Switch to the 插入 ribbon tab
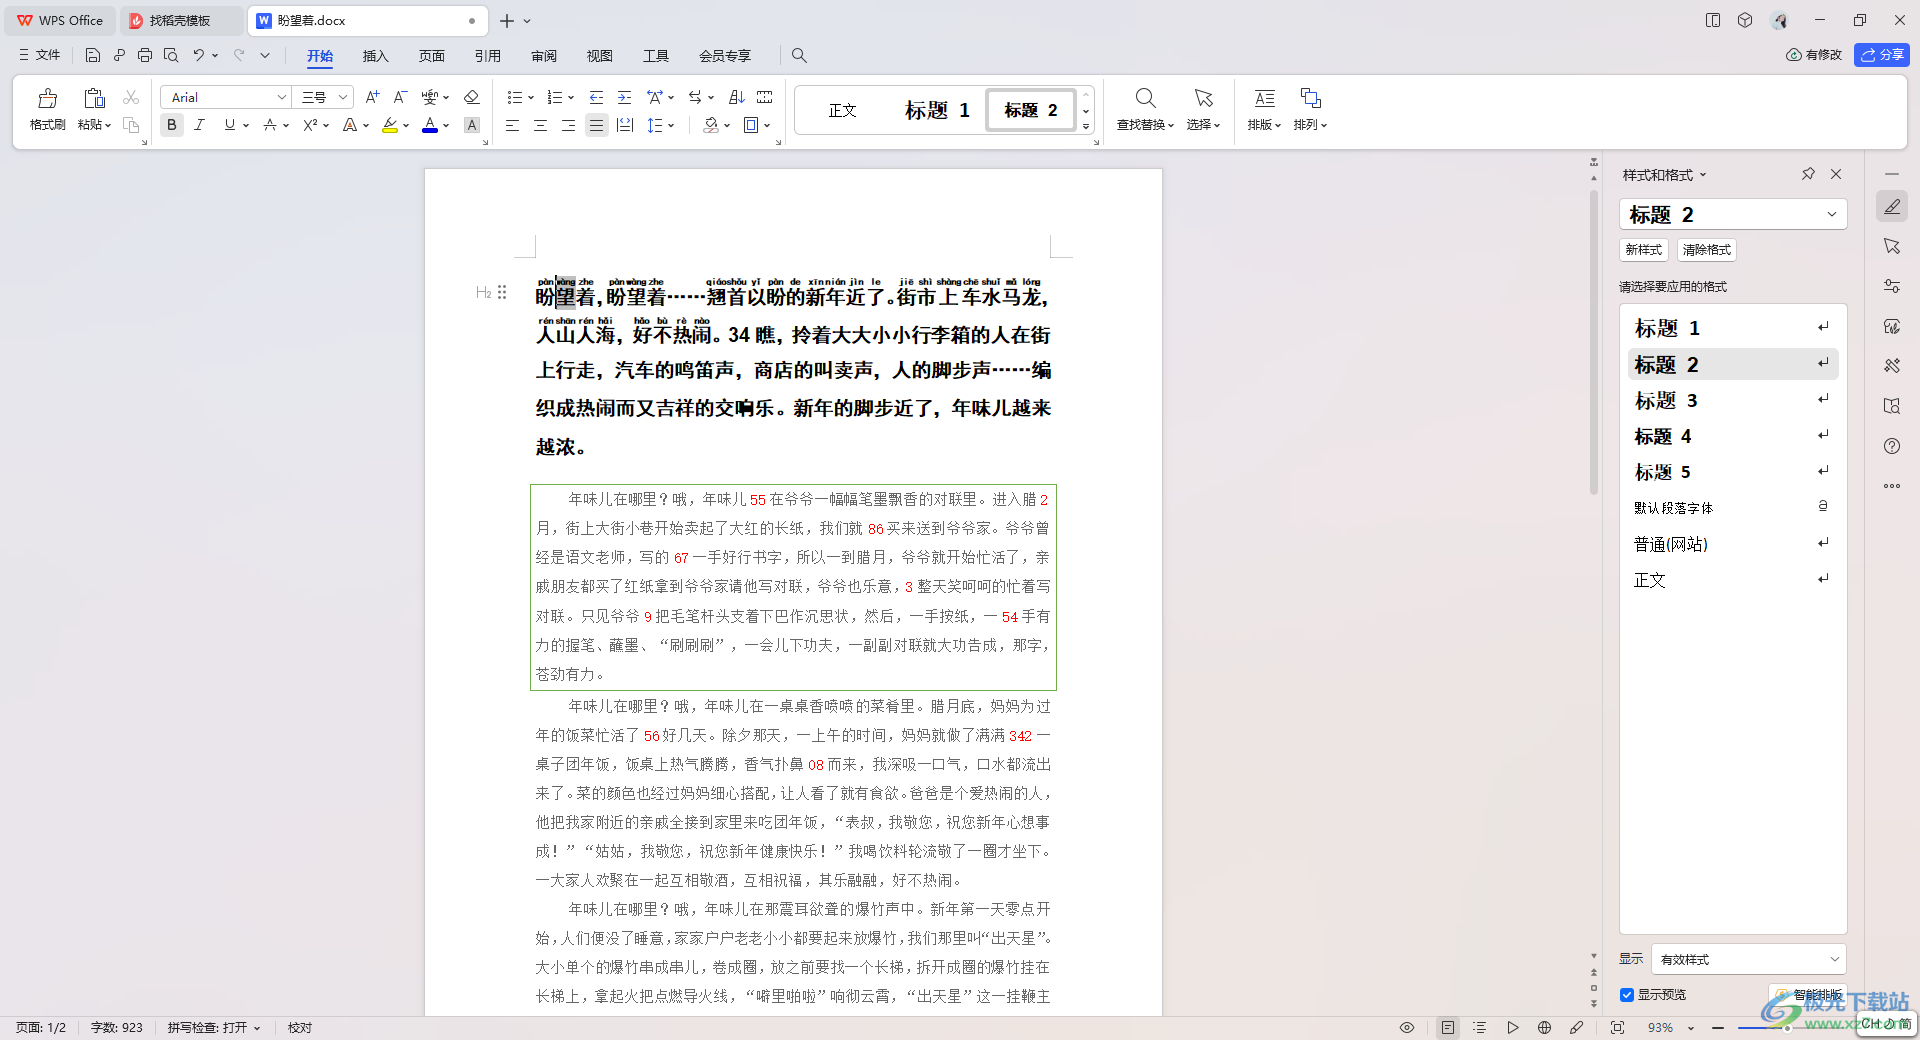This screenshot has width=1920, height=1040. pyautogui.click(x=375, y=56)
